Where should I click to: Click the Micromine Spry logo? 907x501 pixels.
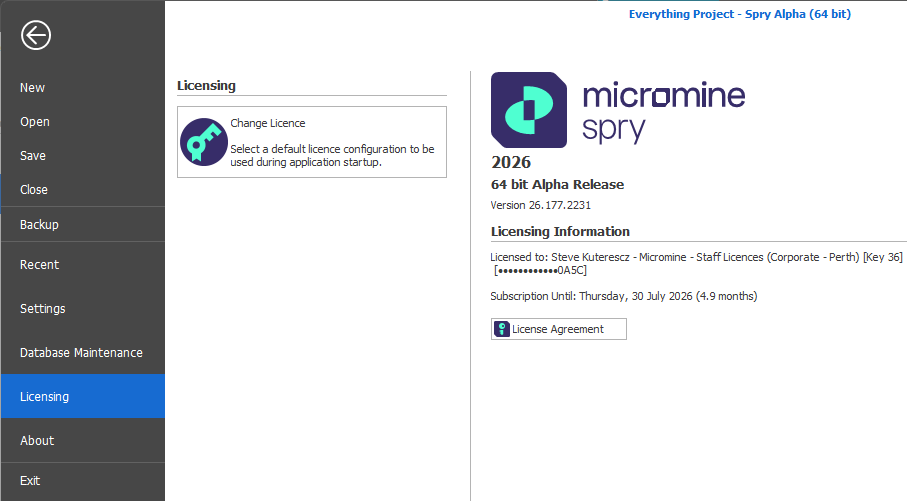click(618, 110)
